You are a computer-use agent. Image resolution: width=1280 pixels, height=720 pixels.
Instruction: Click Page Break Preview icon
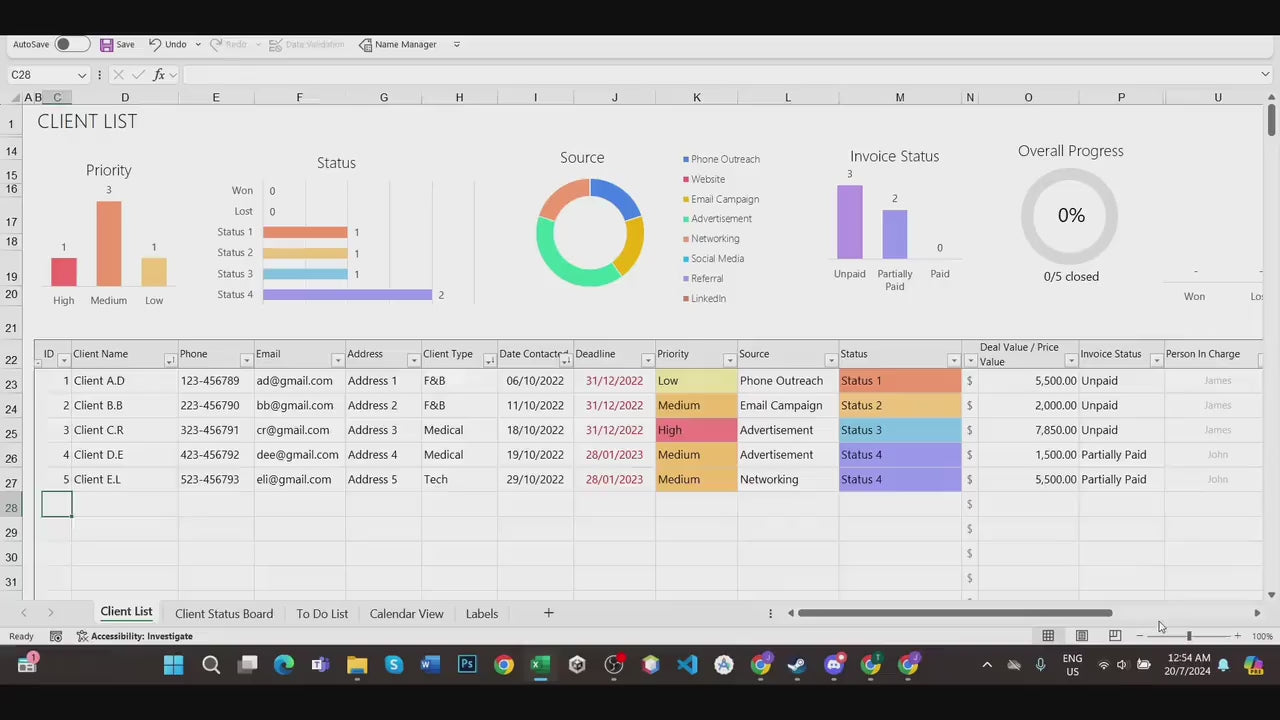1115,636
